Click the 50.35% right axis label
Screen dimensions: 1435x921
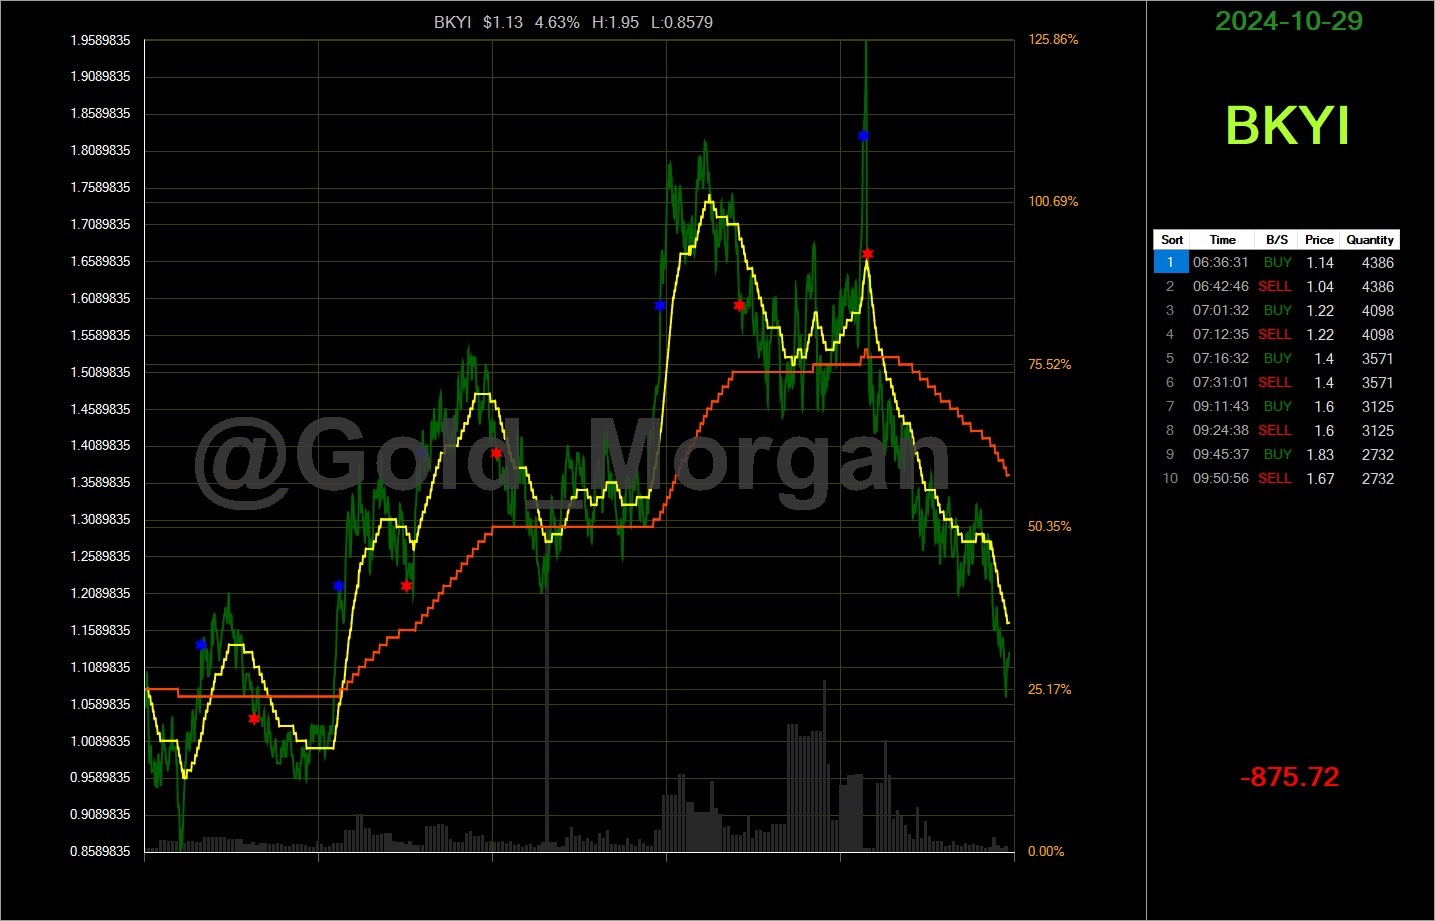[x=1049, y=526]
